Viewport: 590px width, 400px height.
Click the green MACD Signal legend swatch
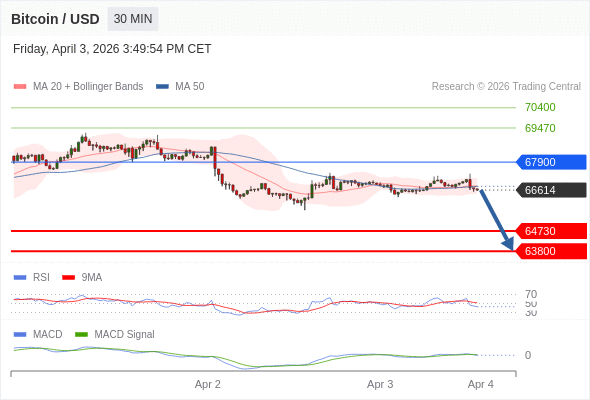click(x=81, y=335)
